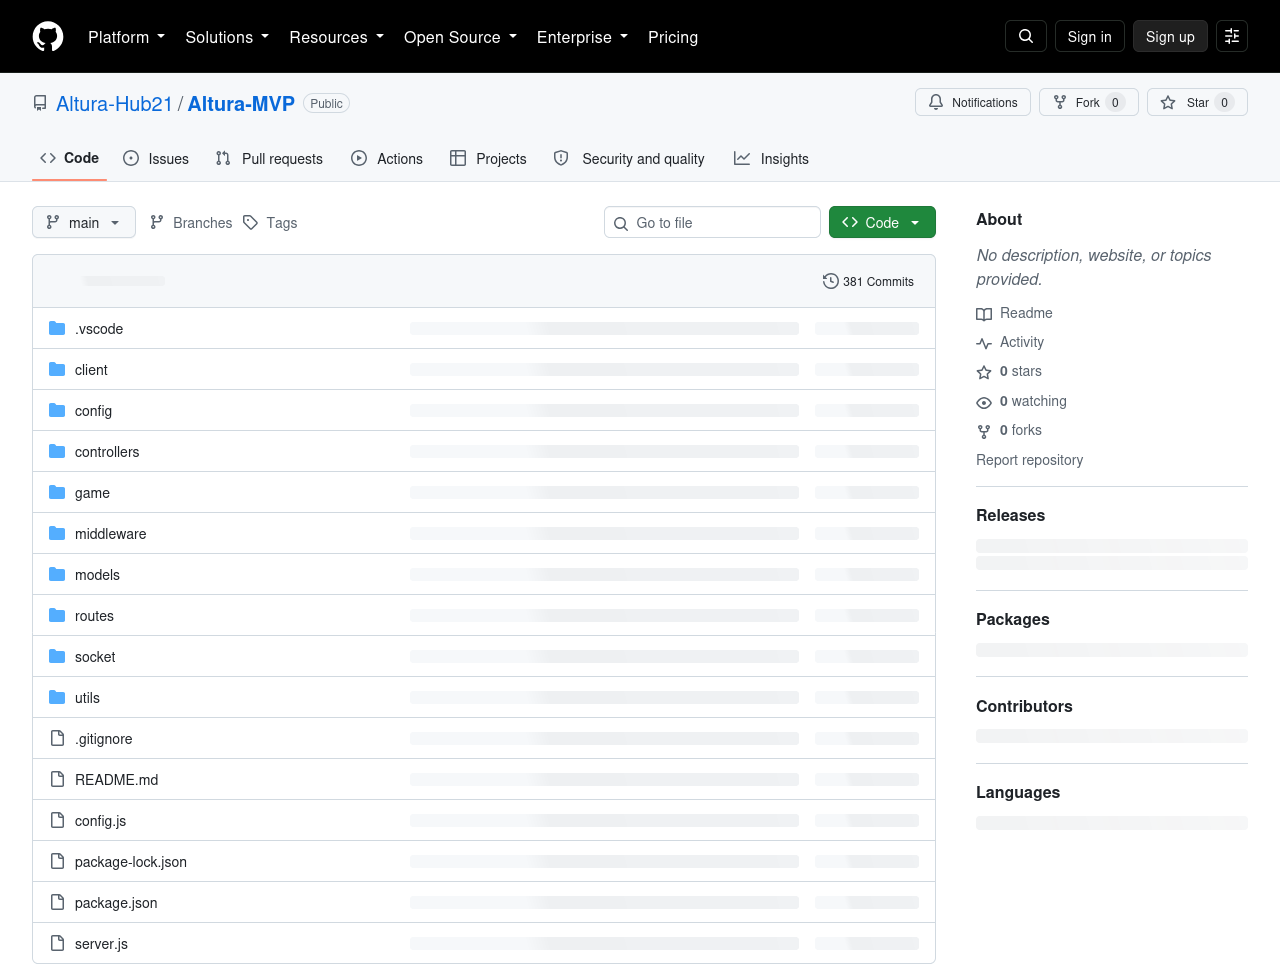Switch to the Insights tab

point(771,158)
